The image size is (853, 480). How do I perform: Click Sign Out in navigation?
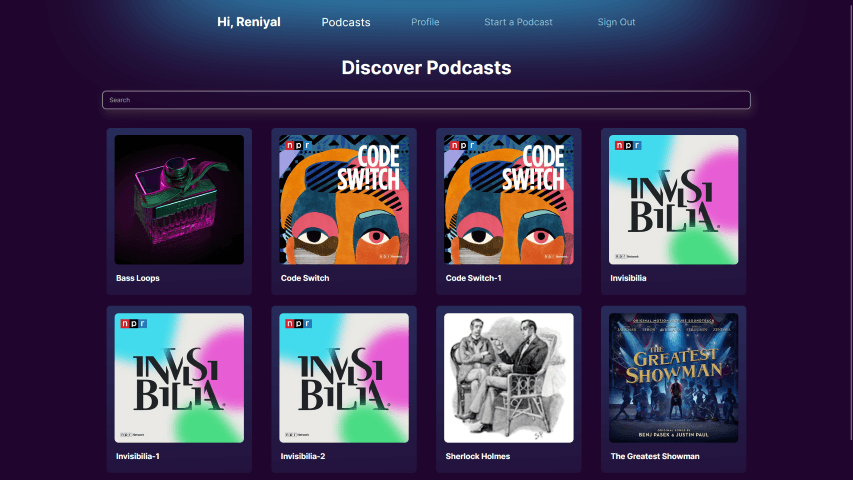click(x=616, y=22)
